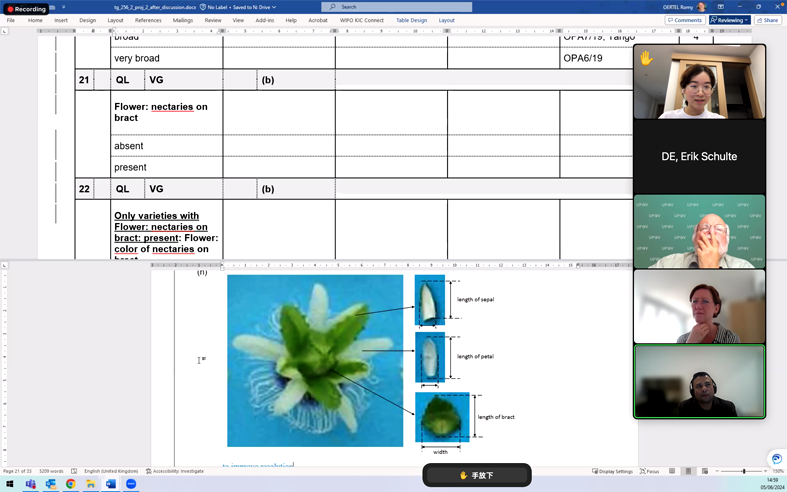Click the tab selector at top ruler corner
Image resolution: width=787 pixels, height=492 pixels.
click(x=5, y=31)
